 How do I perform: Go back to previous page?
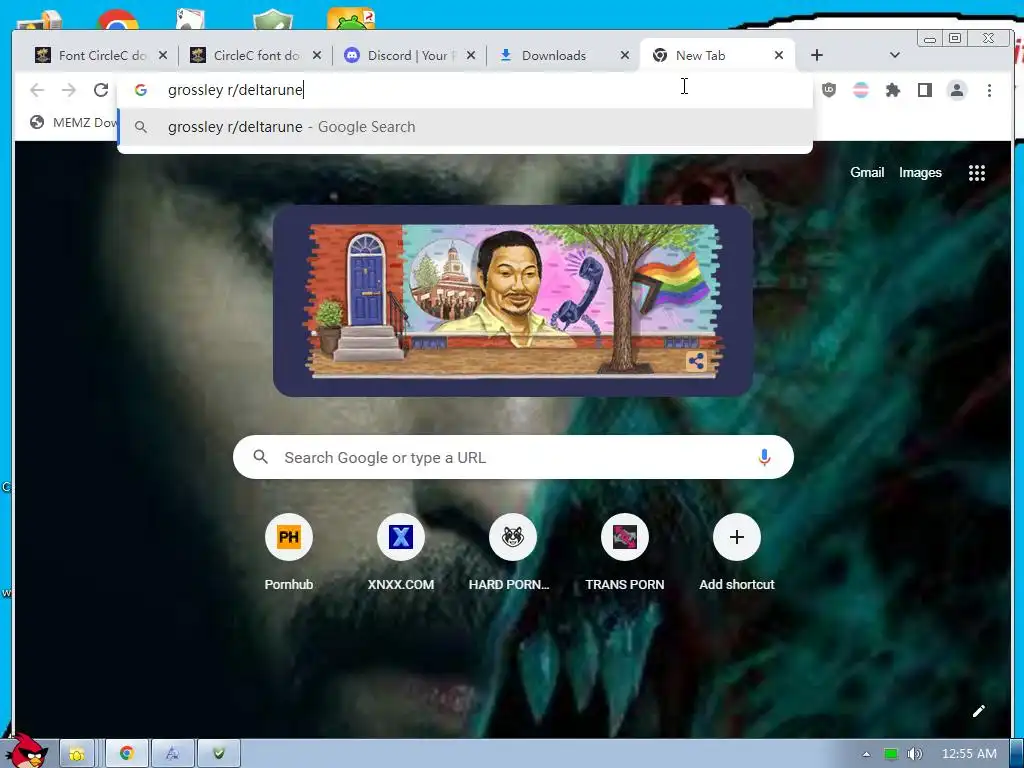(37, 90)
